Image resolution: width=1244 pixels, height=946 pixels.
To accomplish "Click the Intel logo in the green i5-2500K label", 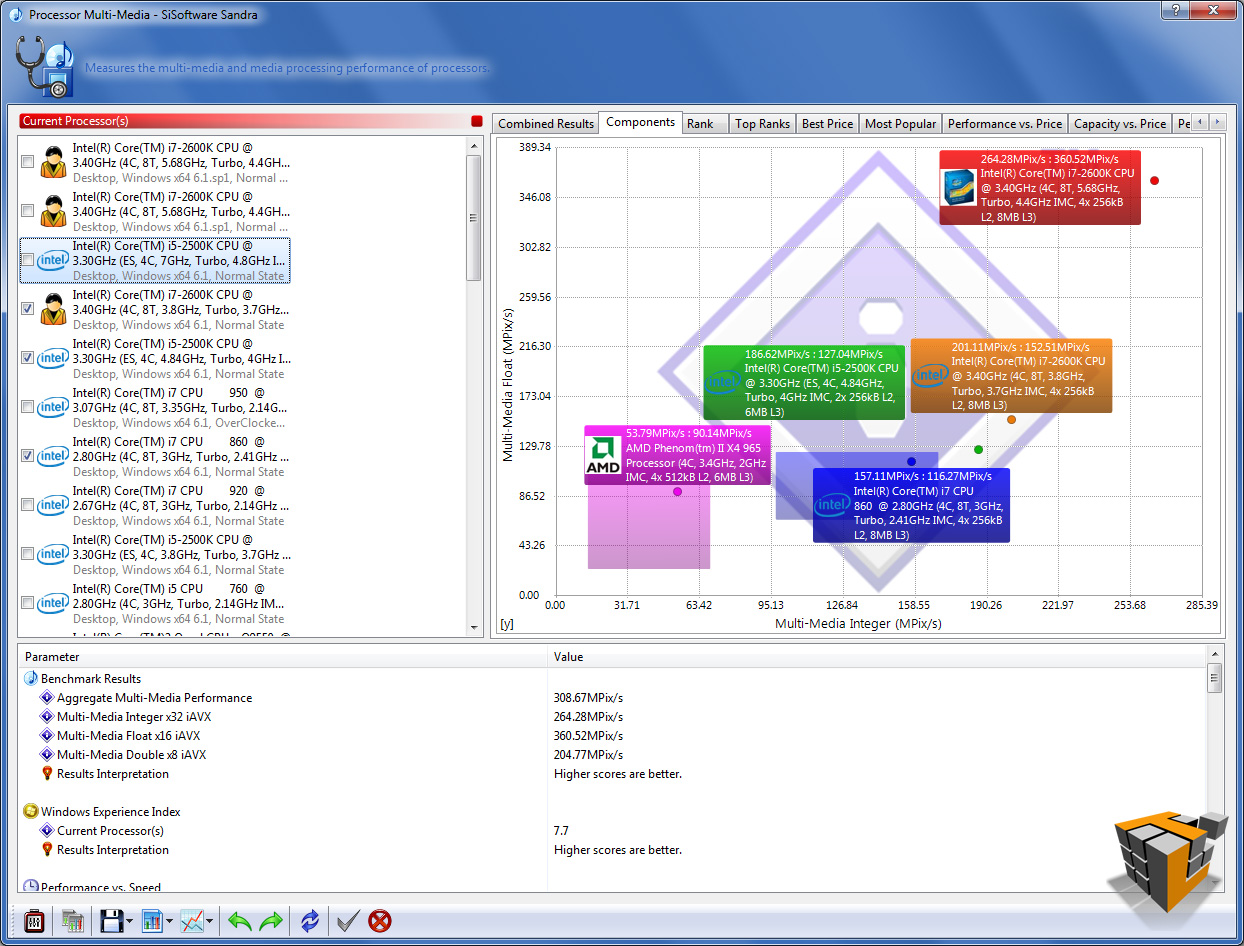I will [x=724, y=383].
